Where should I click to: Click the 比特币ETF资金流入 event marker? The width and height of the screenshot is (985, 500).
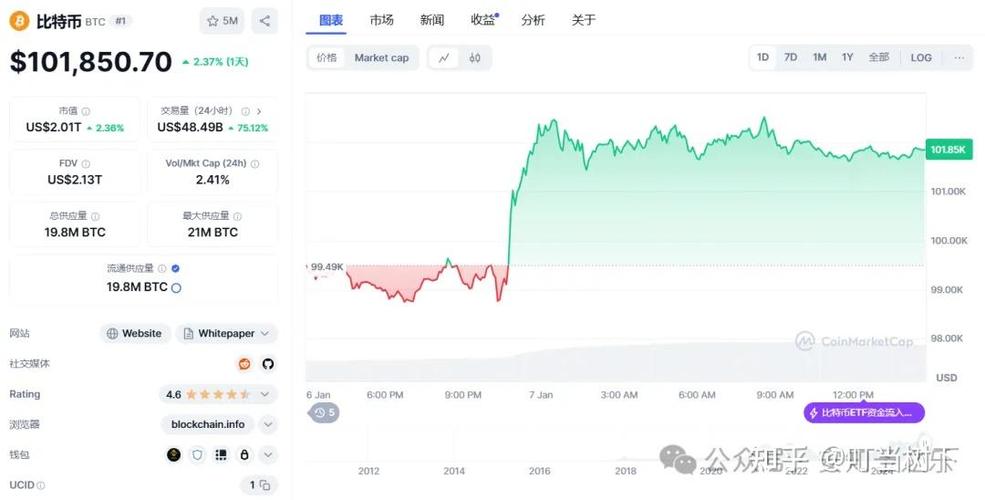(x=864, y=412)
